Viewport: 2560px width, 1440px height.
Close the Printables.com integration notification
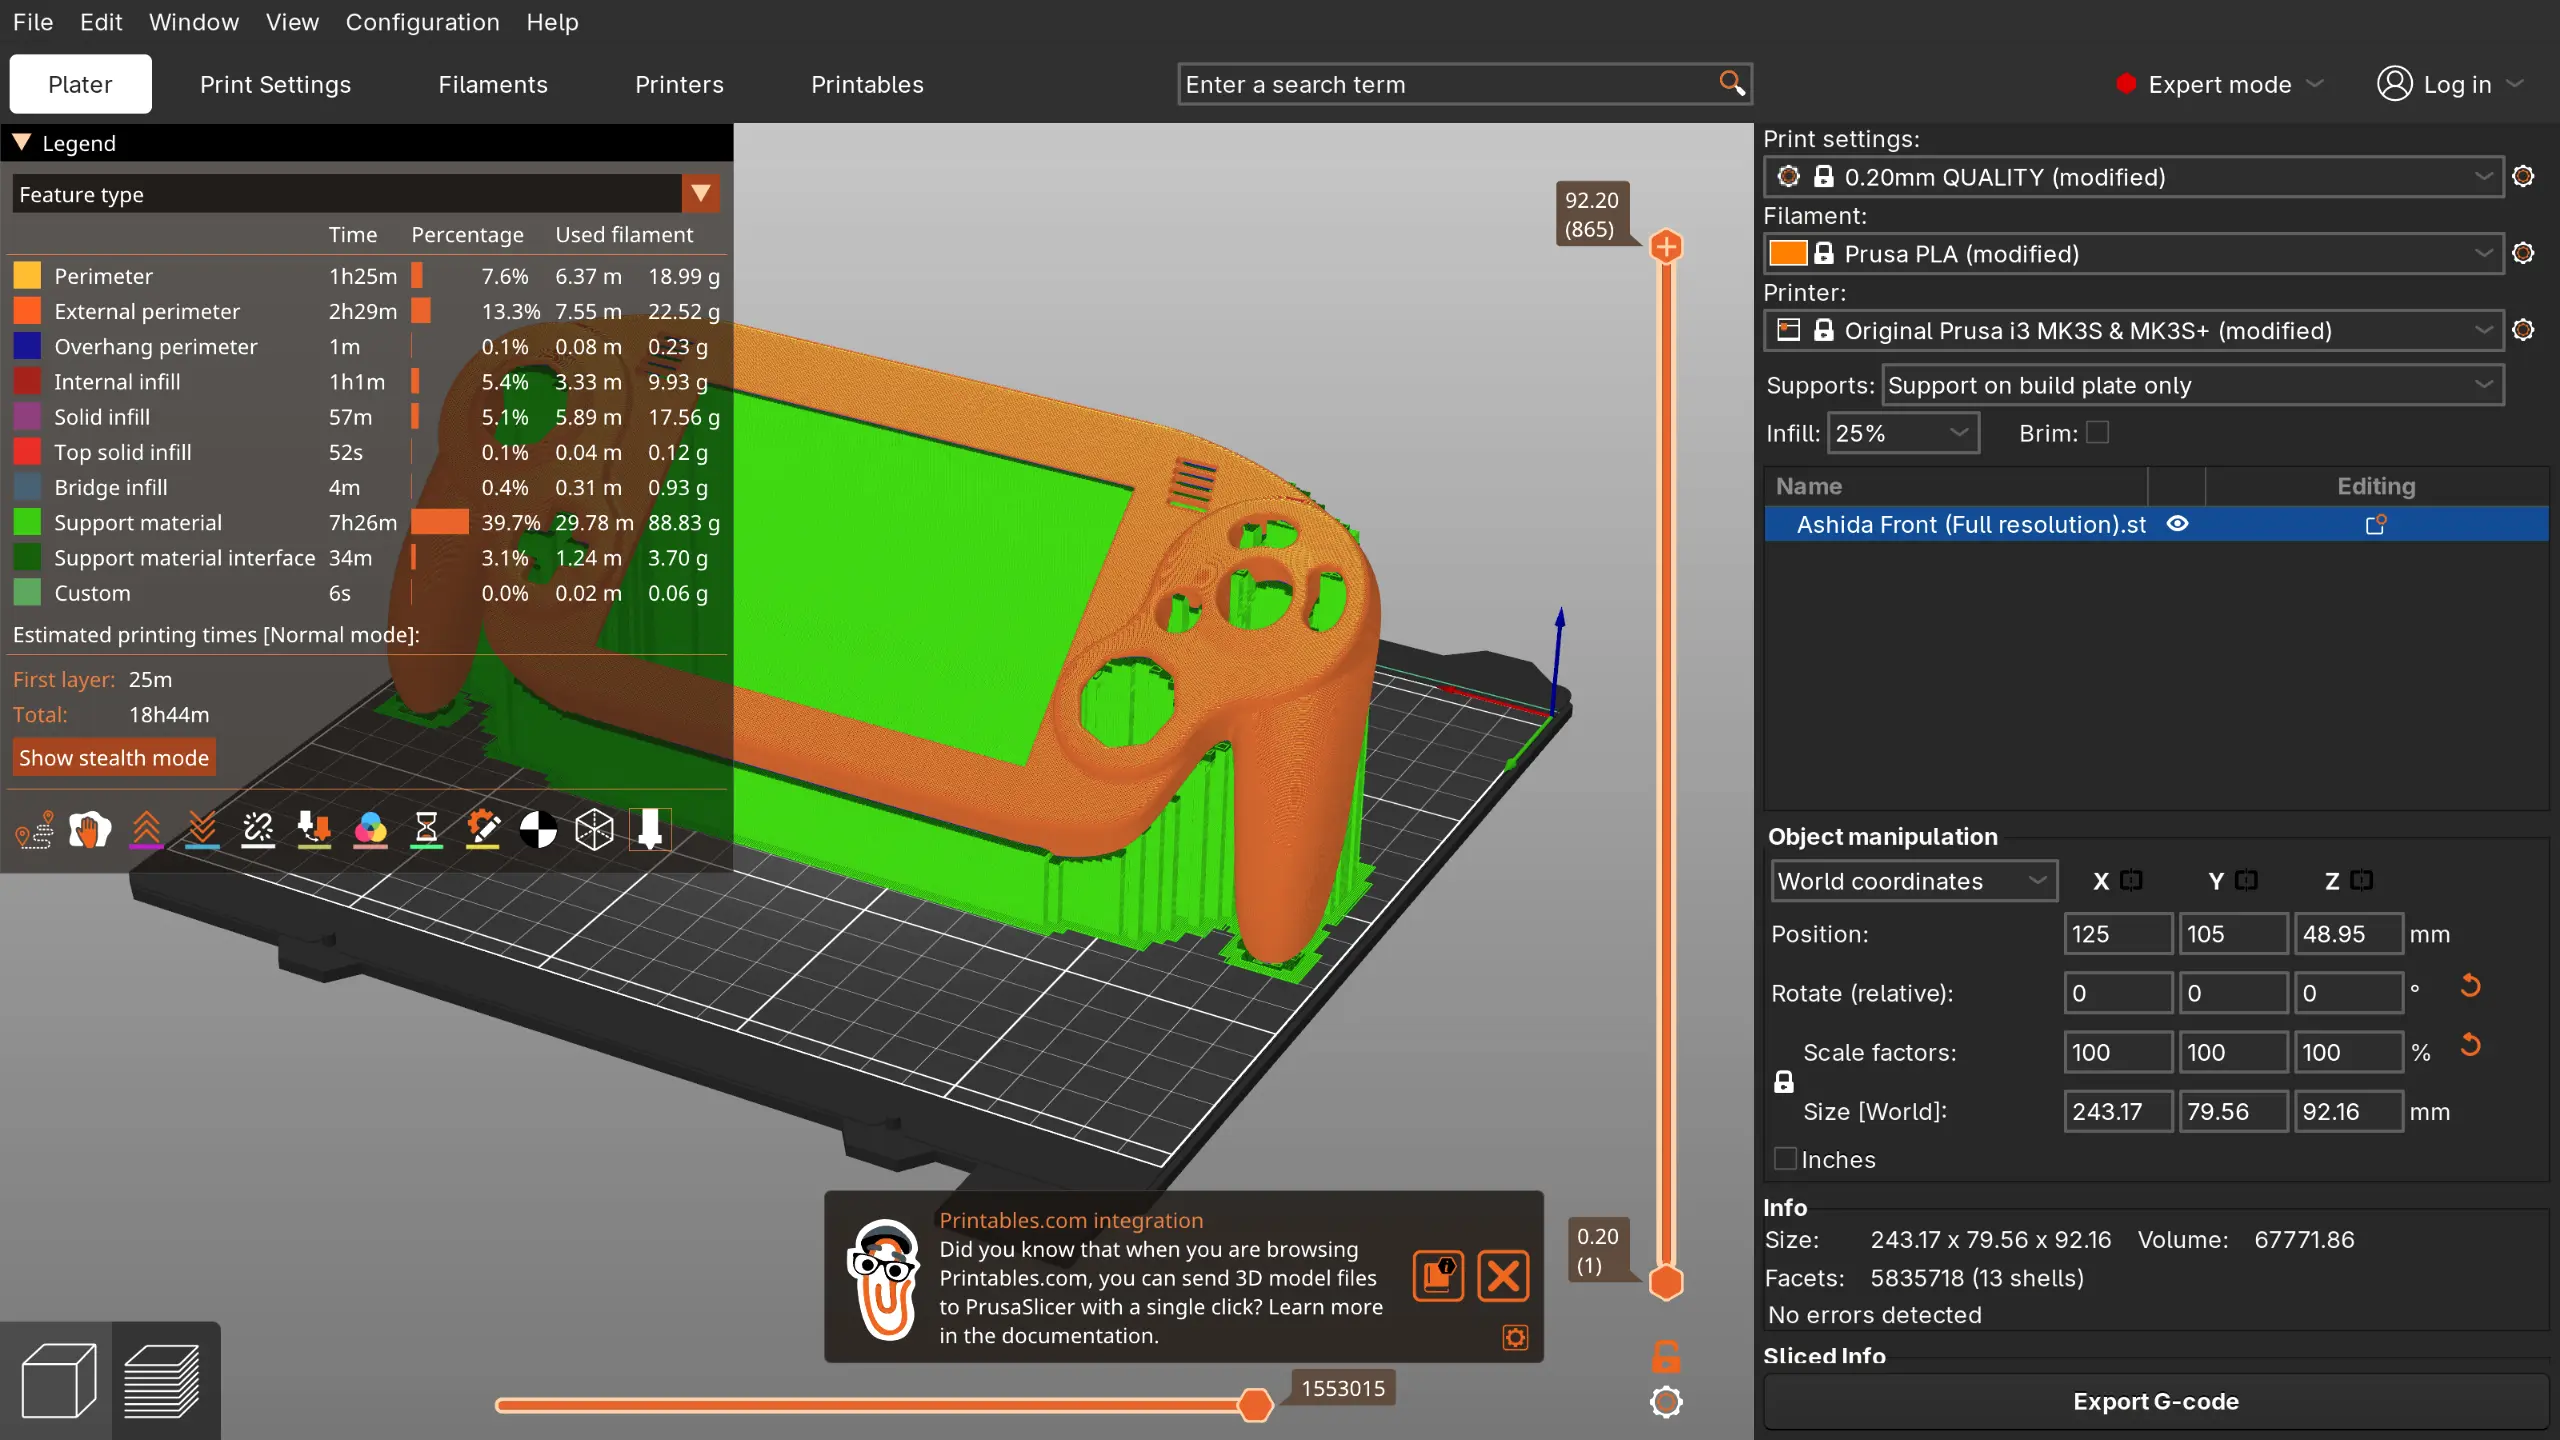coord(1503,1276)
